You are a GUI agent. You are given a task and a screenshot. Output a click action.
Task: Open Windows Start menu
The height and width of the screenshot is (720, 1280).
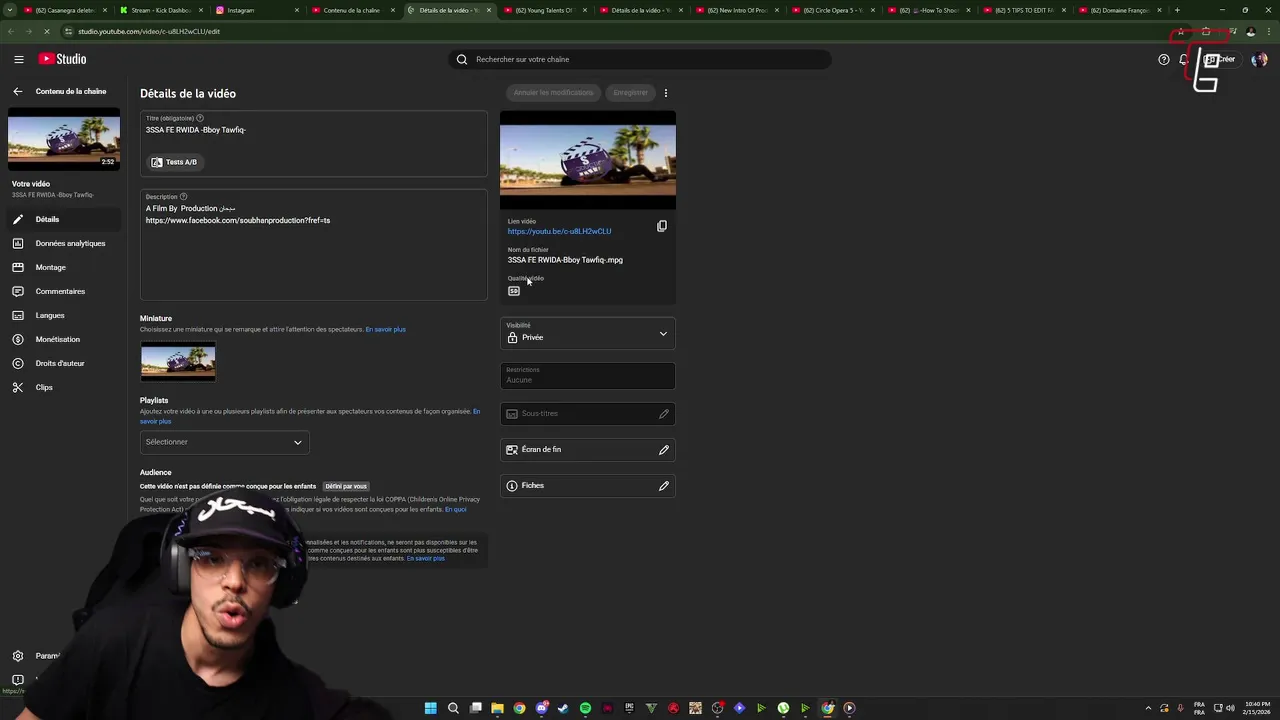[x=430, y=708]
